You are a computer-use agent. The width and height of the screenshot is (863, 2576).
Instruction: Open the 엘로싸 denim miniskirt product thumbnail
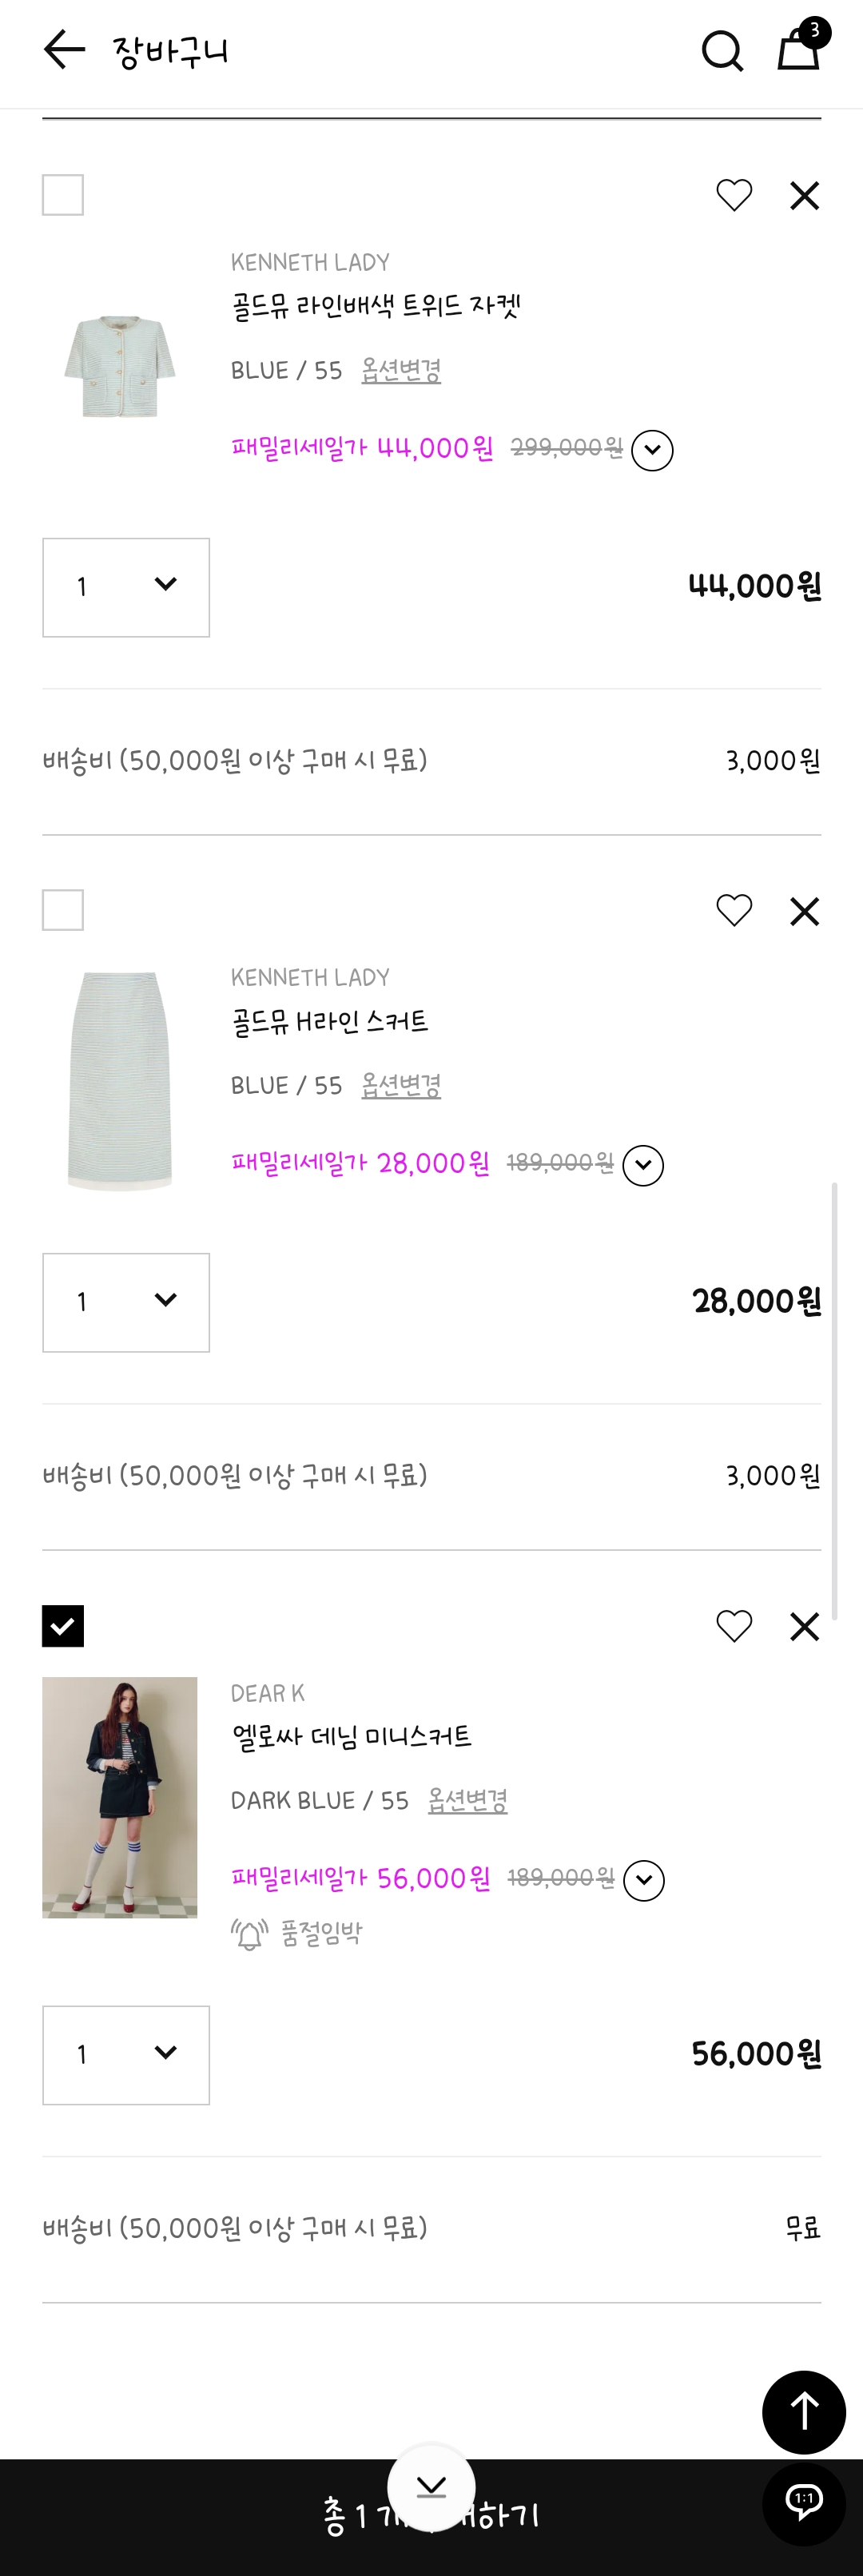[x=120, y=1797]
